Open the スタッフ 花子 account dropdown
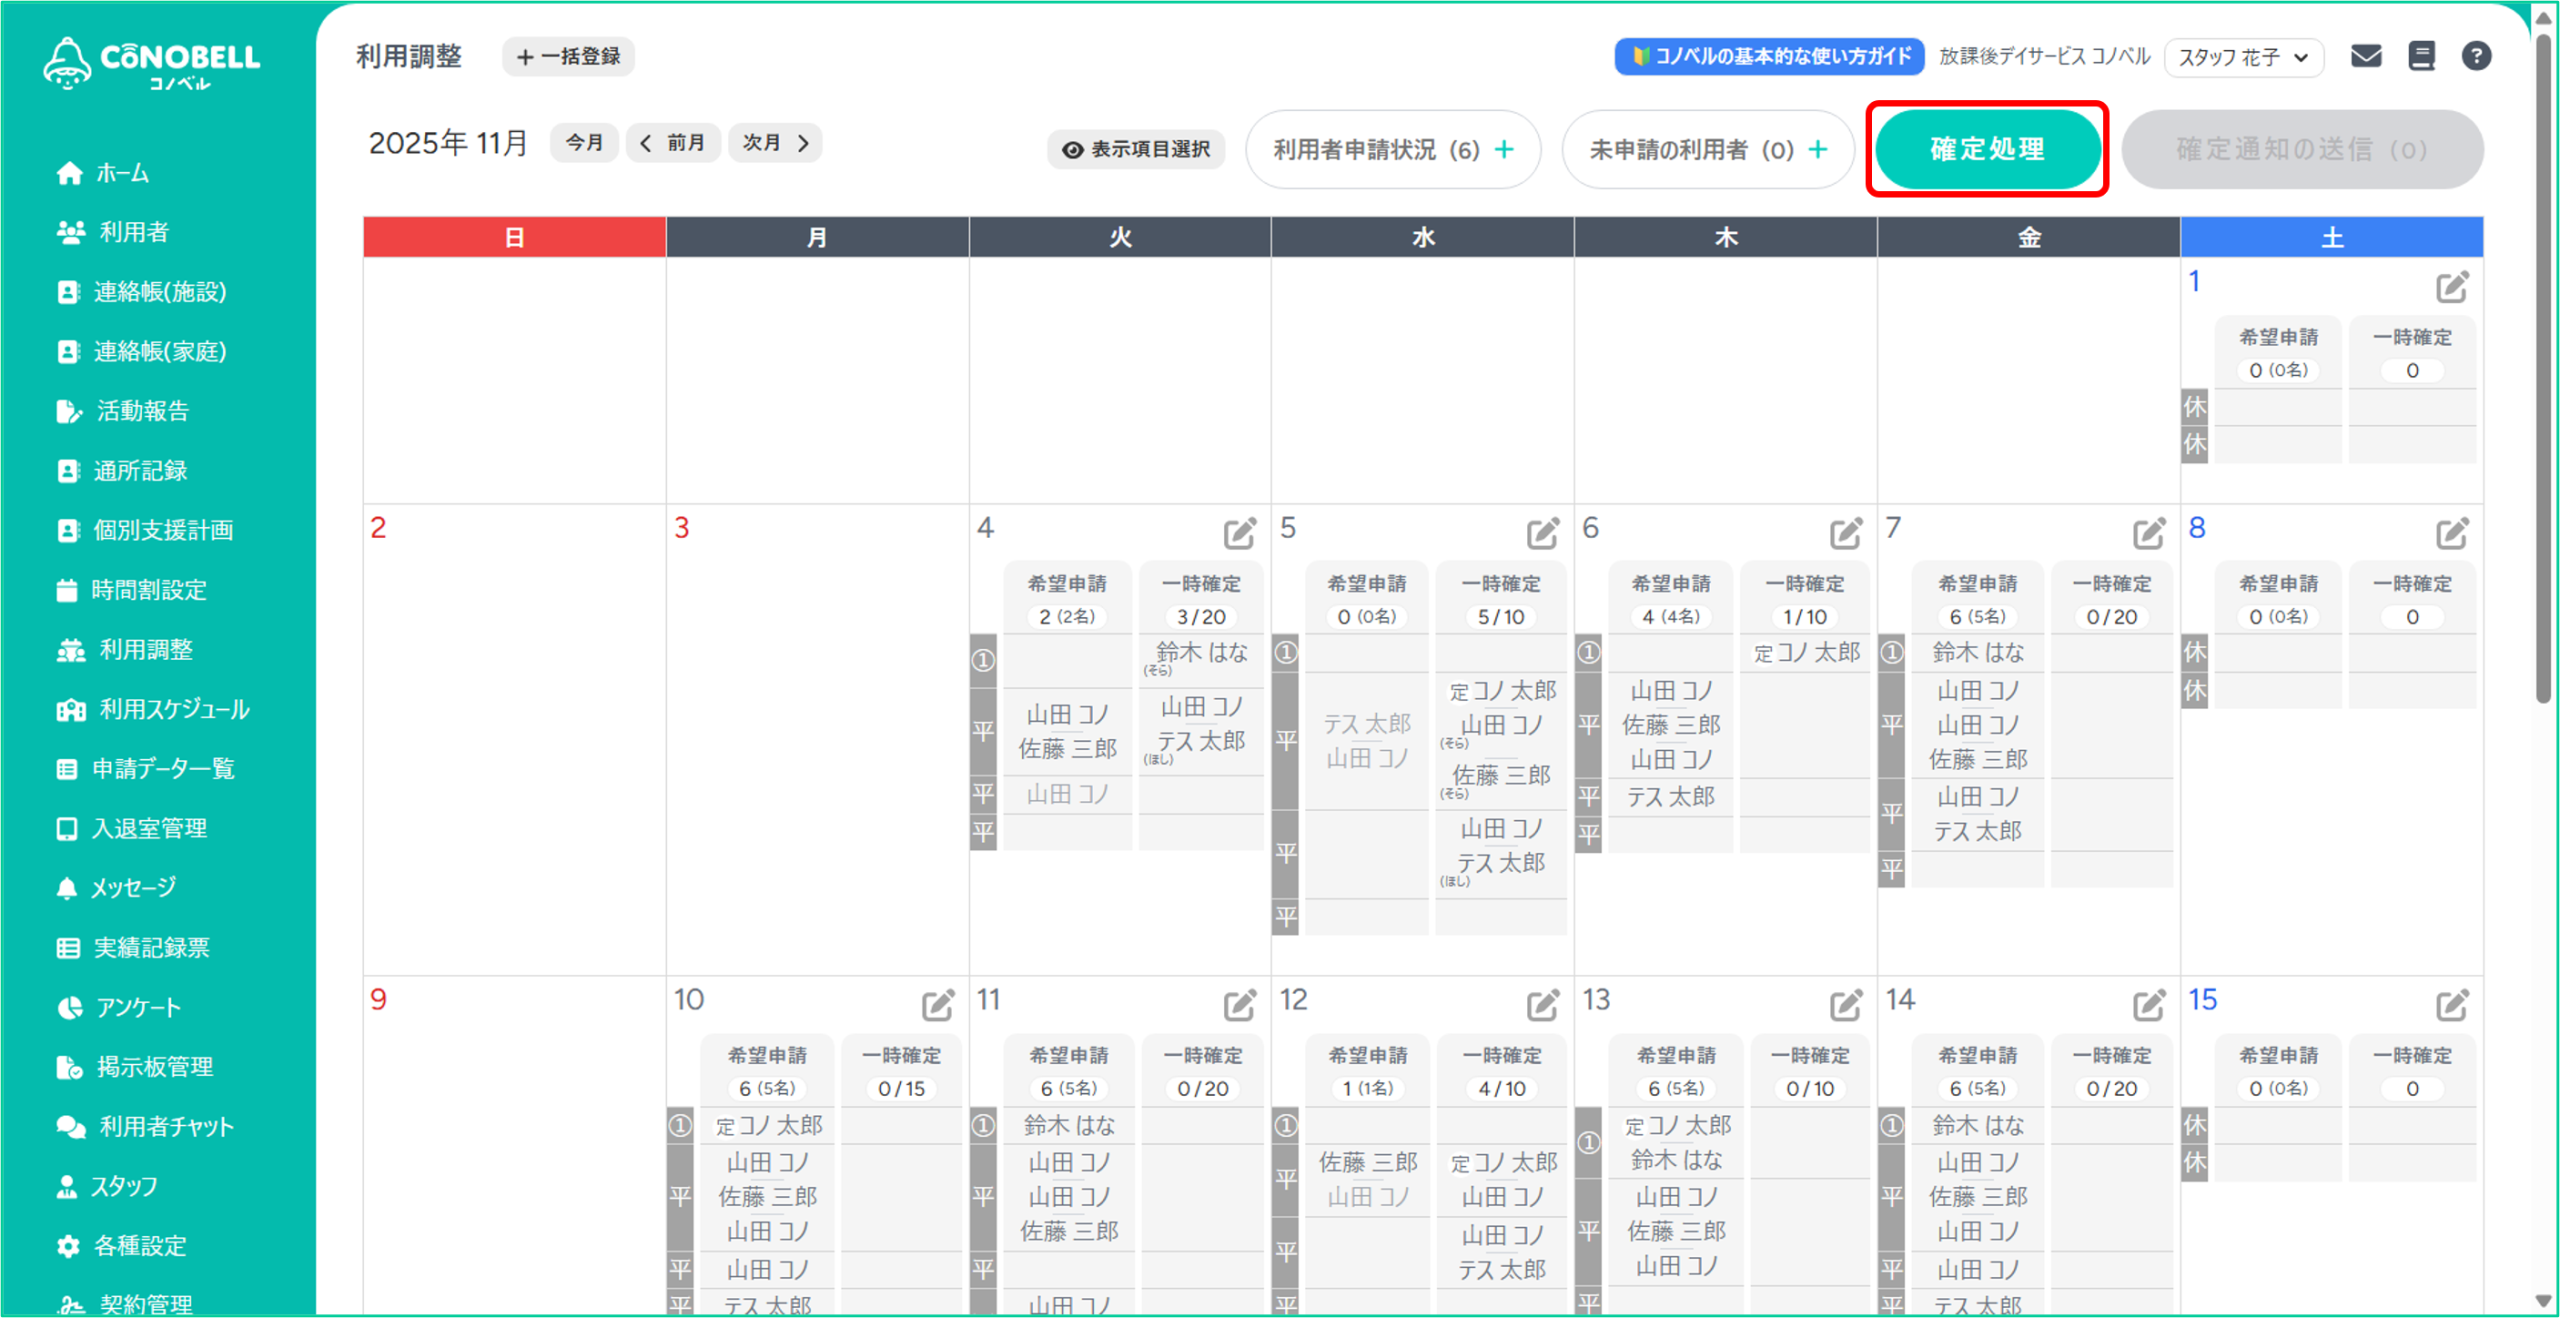This screenshot has height=1318, width=2560. [x=2243, y=57]
